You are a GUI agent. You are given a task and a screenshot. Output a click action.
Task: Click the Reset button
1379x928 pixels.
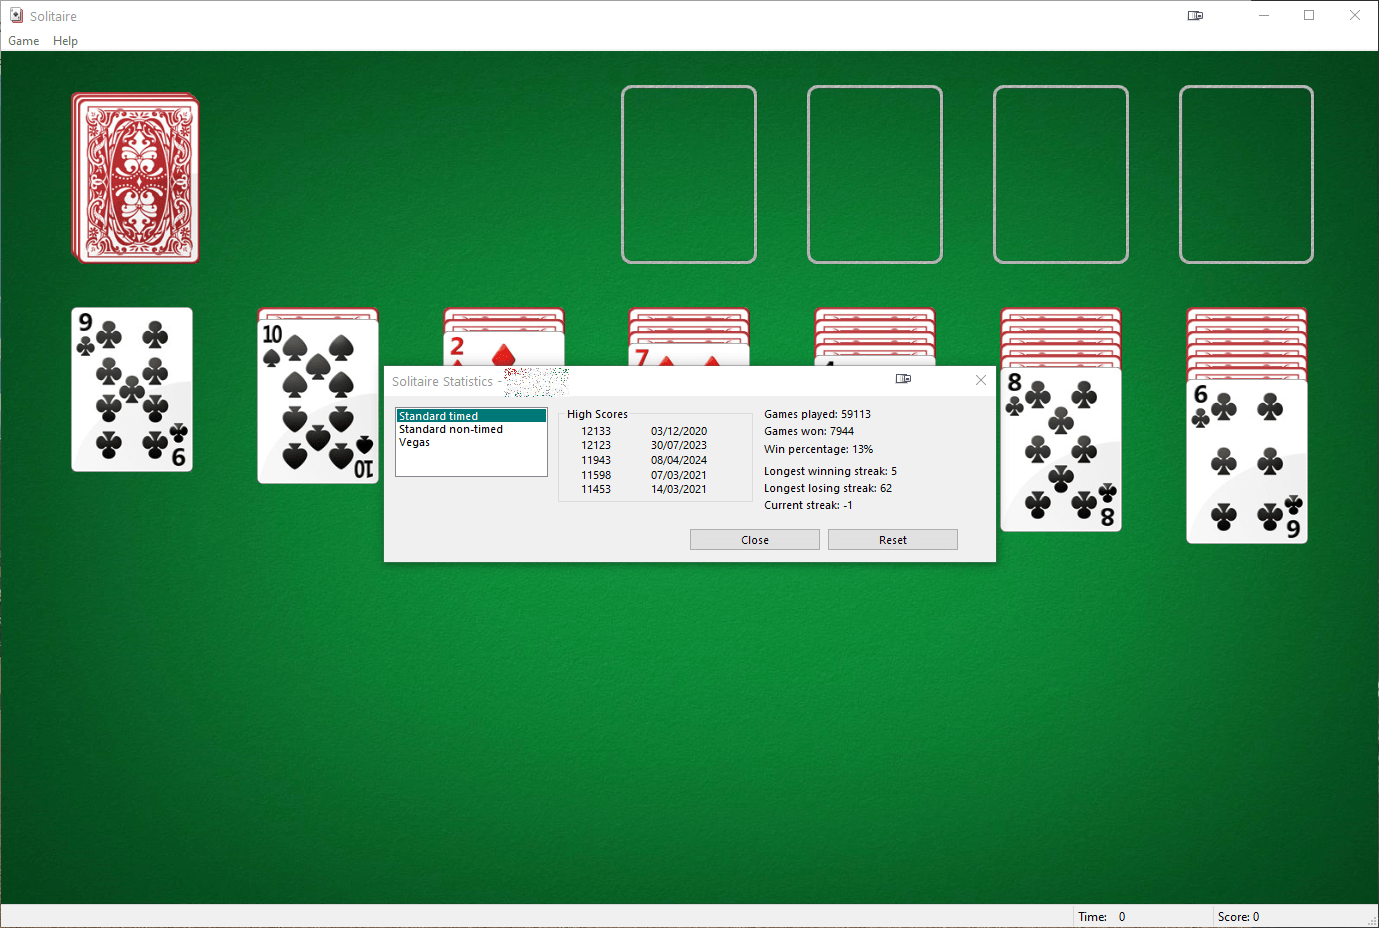893,540
